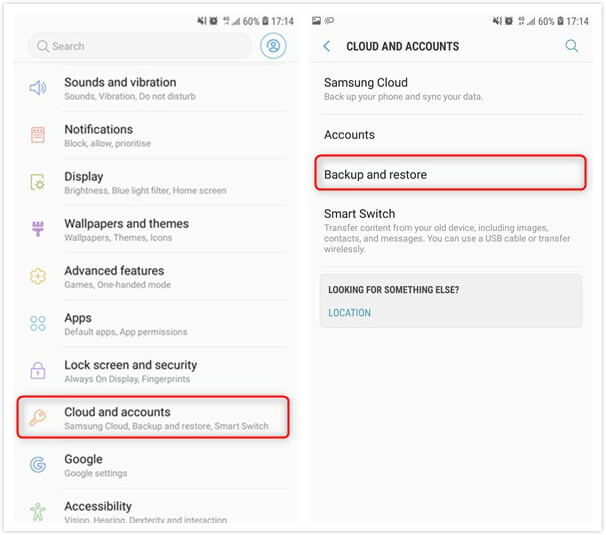Tap the Display brightness icon

click(38, 182)
